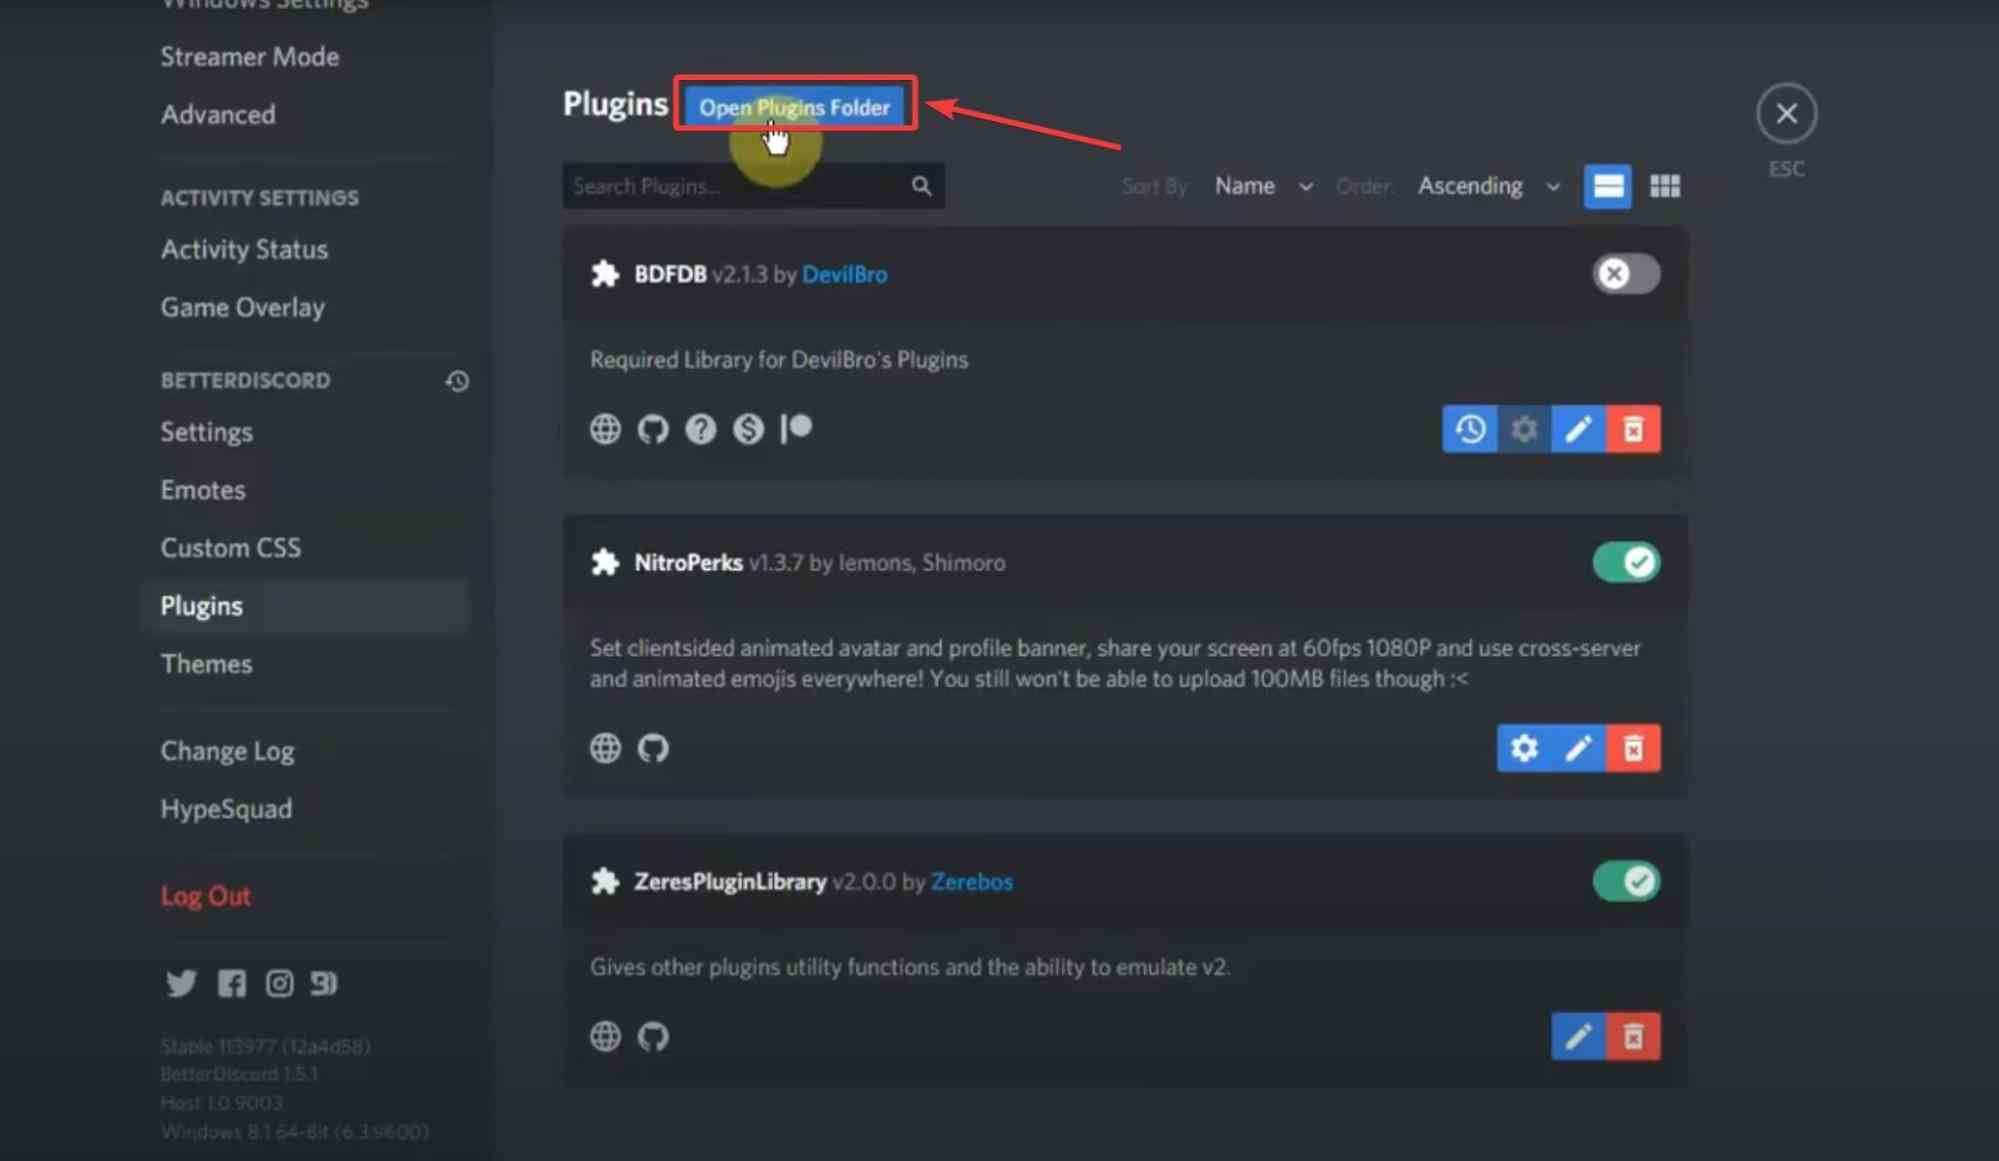Open Zerebos author link

971,881
